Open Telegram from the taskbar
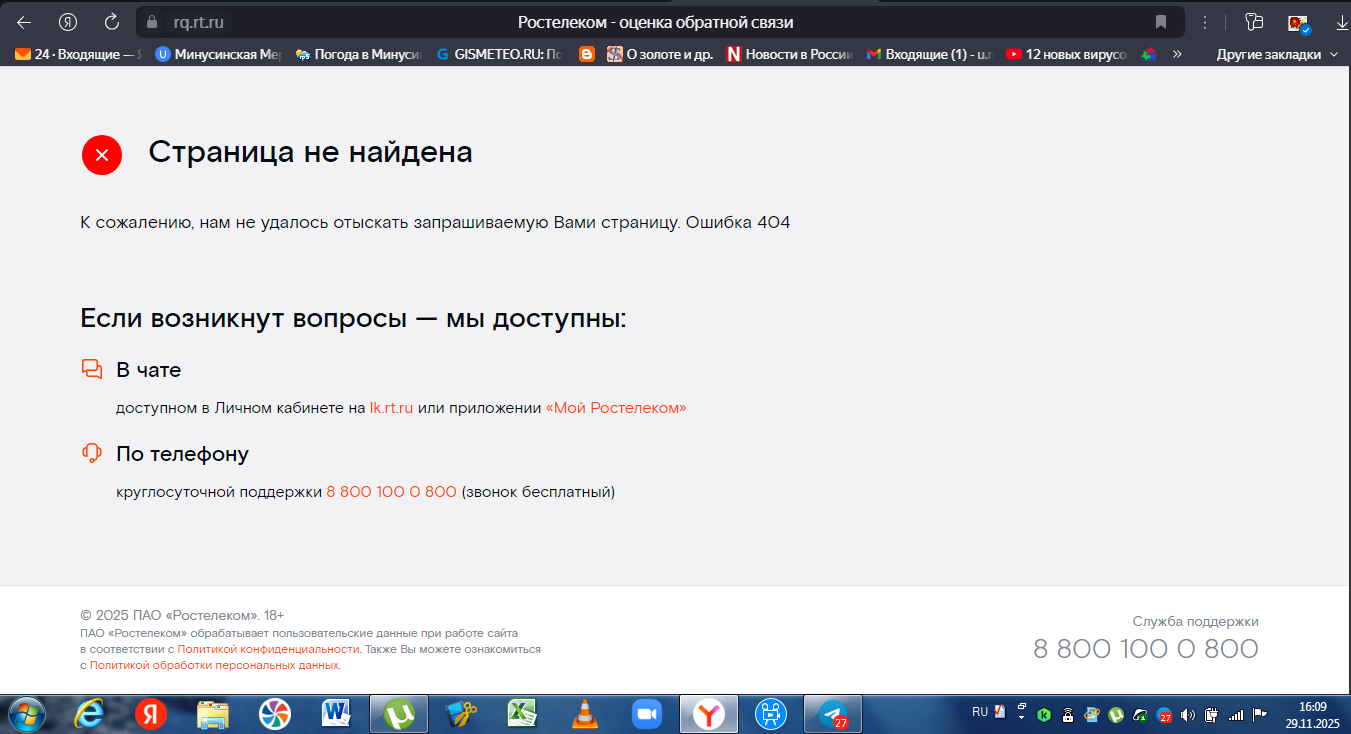This screenshot has width=1351, height=734. 832,713
